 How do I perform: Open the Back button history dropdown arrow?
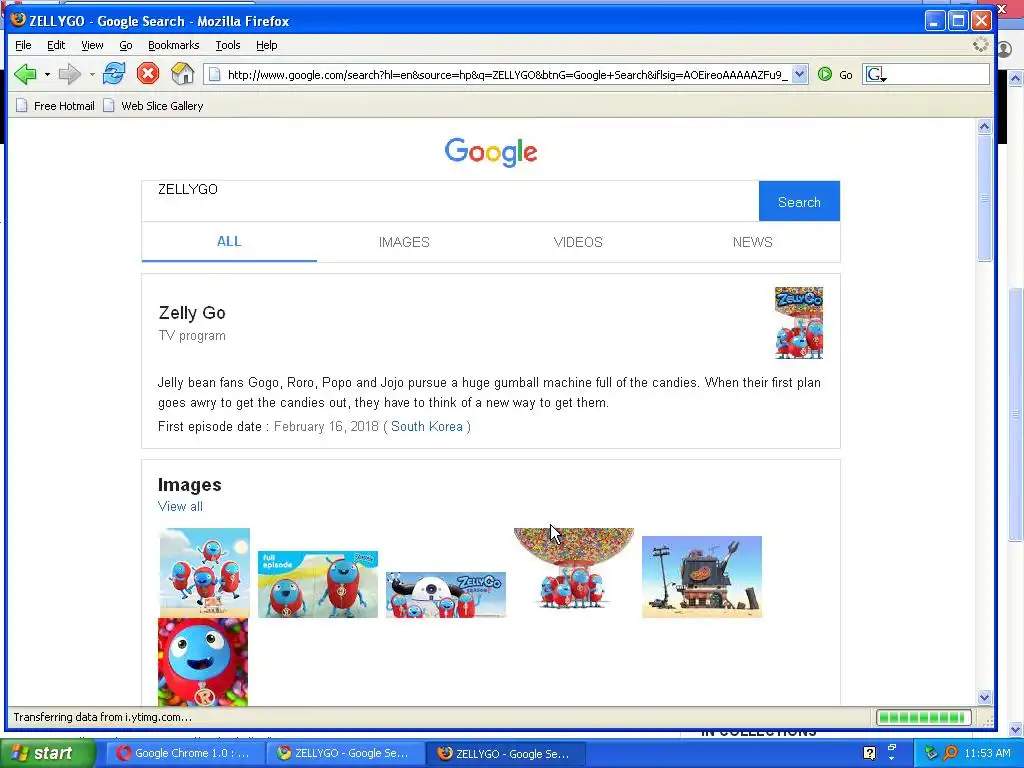(x=47, y=74)
